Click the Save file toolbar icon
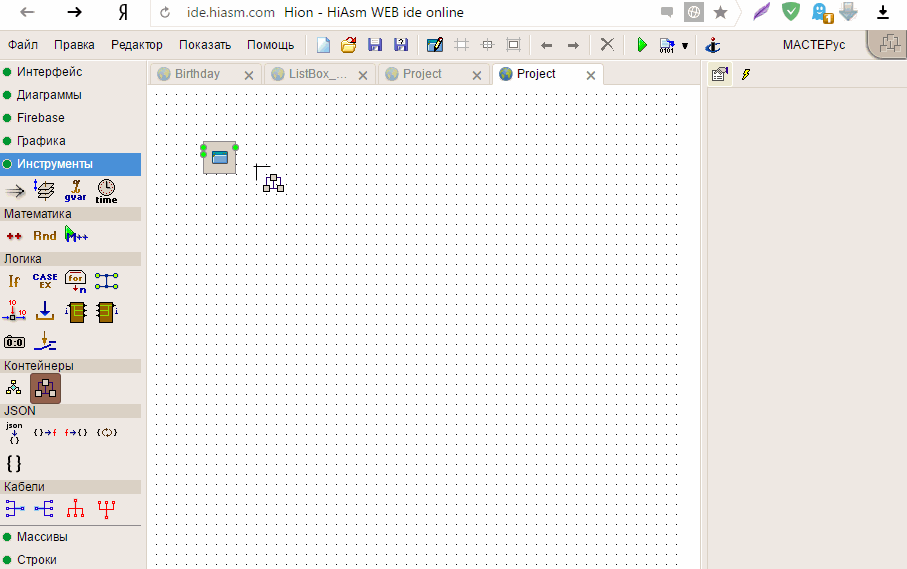This screenshot has width=907, height=569. coord(375,45)
